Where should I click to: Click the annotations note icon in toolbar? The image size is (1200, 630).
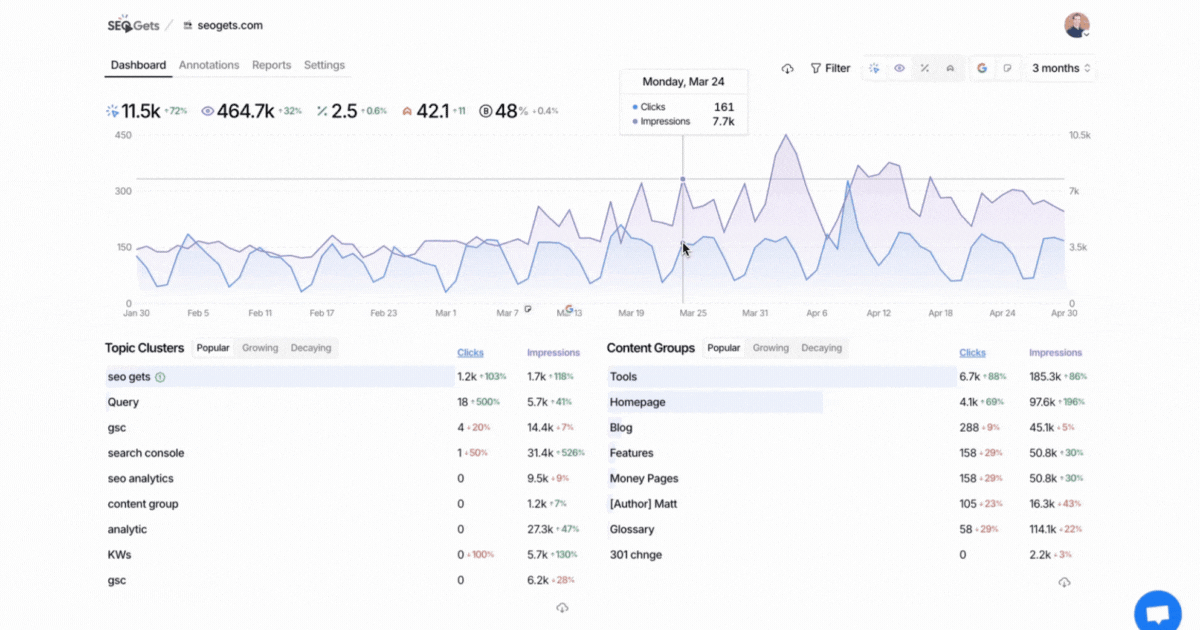click(1007, 69)
